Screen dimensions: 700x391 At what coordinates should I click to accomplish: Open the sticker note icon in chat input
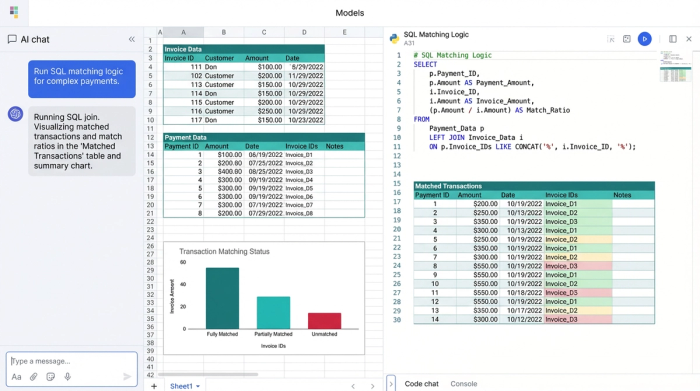50,377
